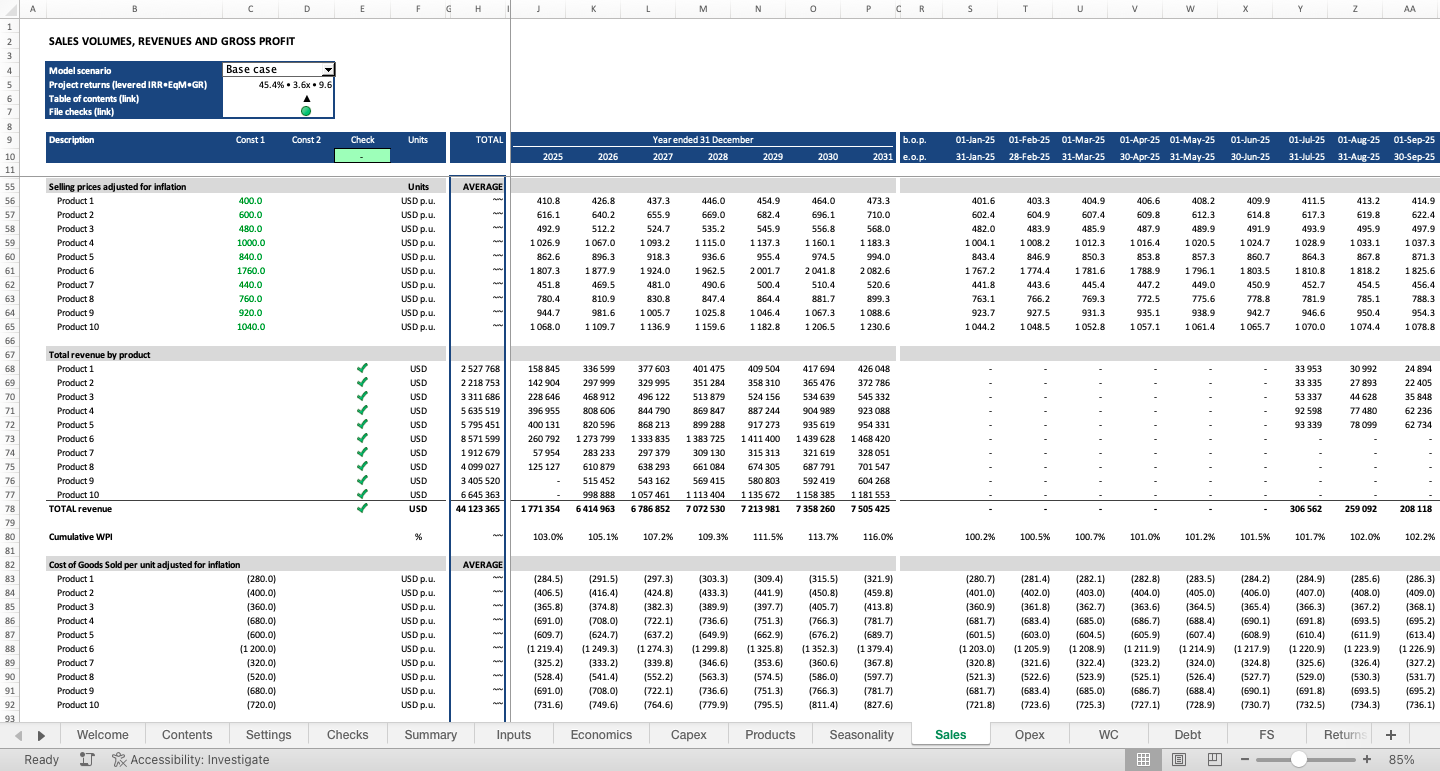Switch to Page Layout view
Screen dimensions: 1440x771
1179,760
